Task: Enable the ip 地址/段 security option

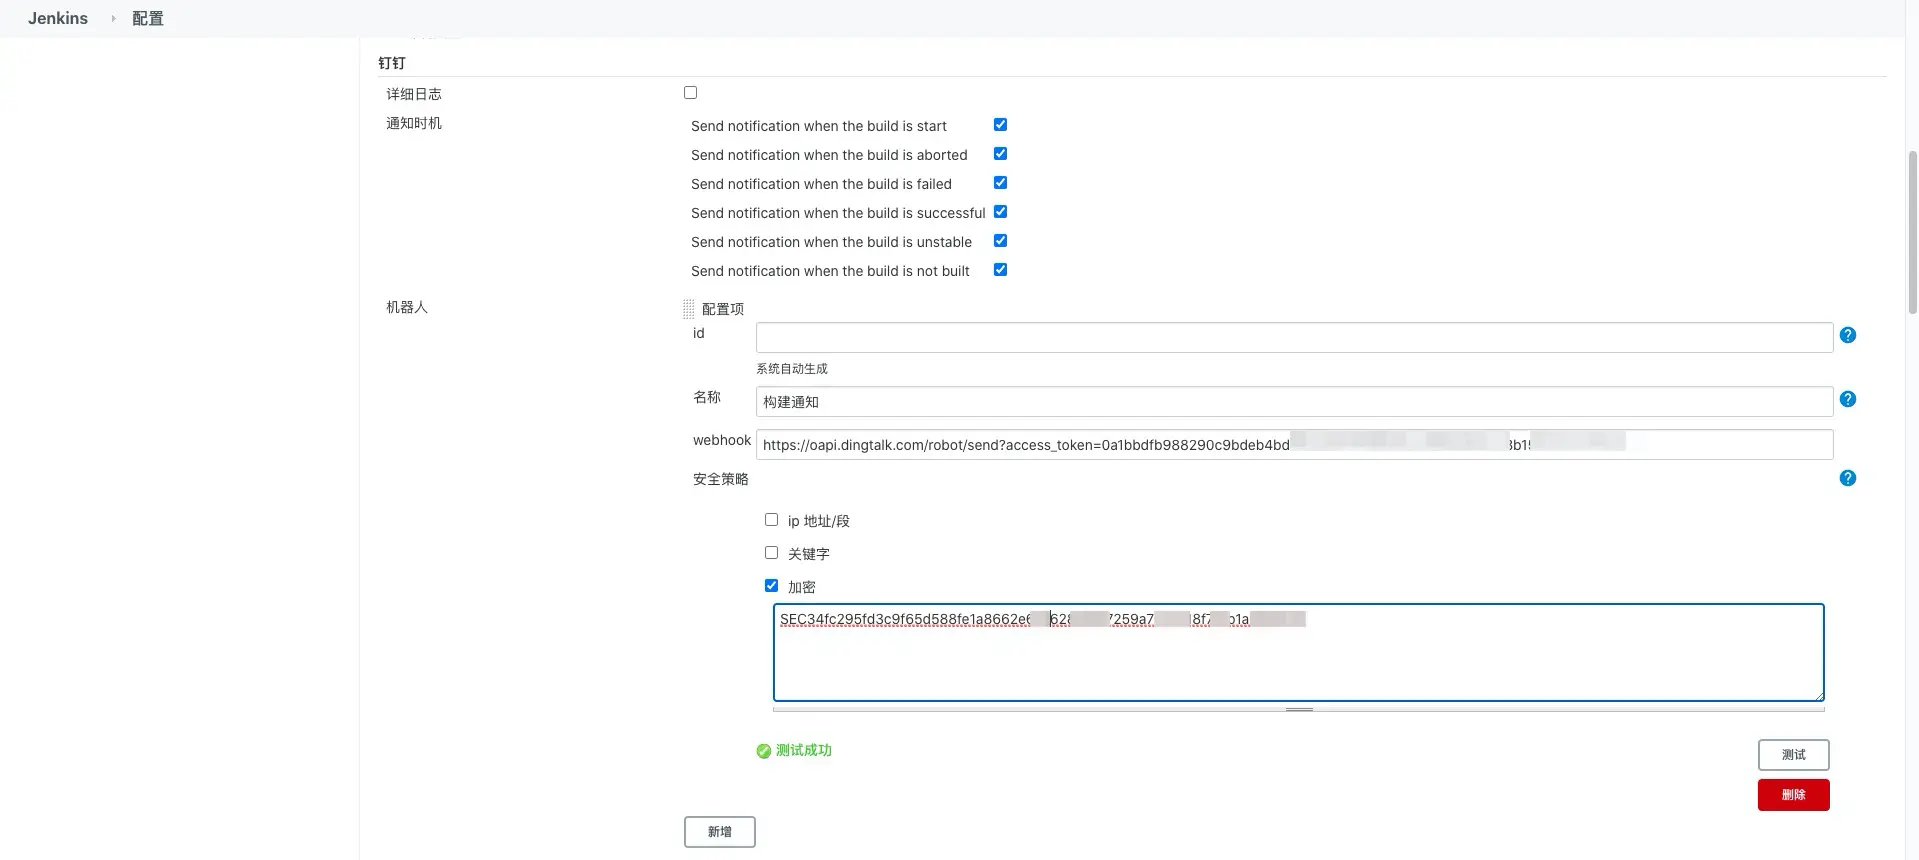Action: tap(771, 520)
